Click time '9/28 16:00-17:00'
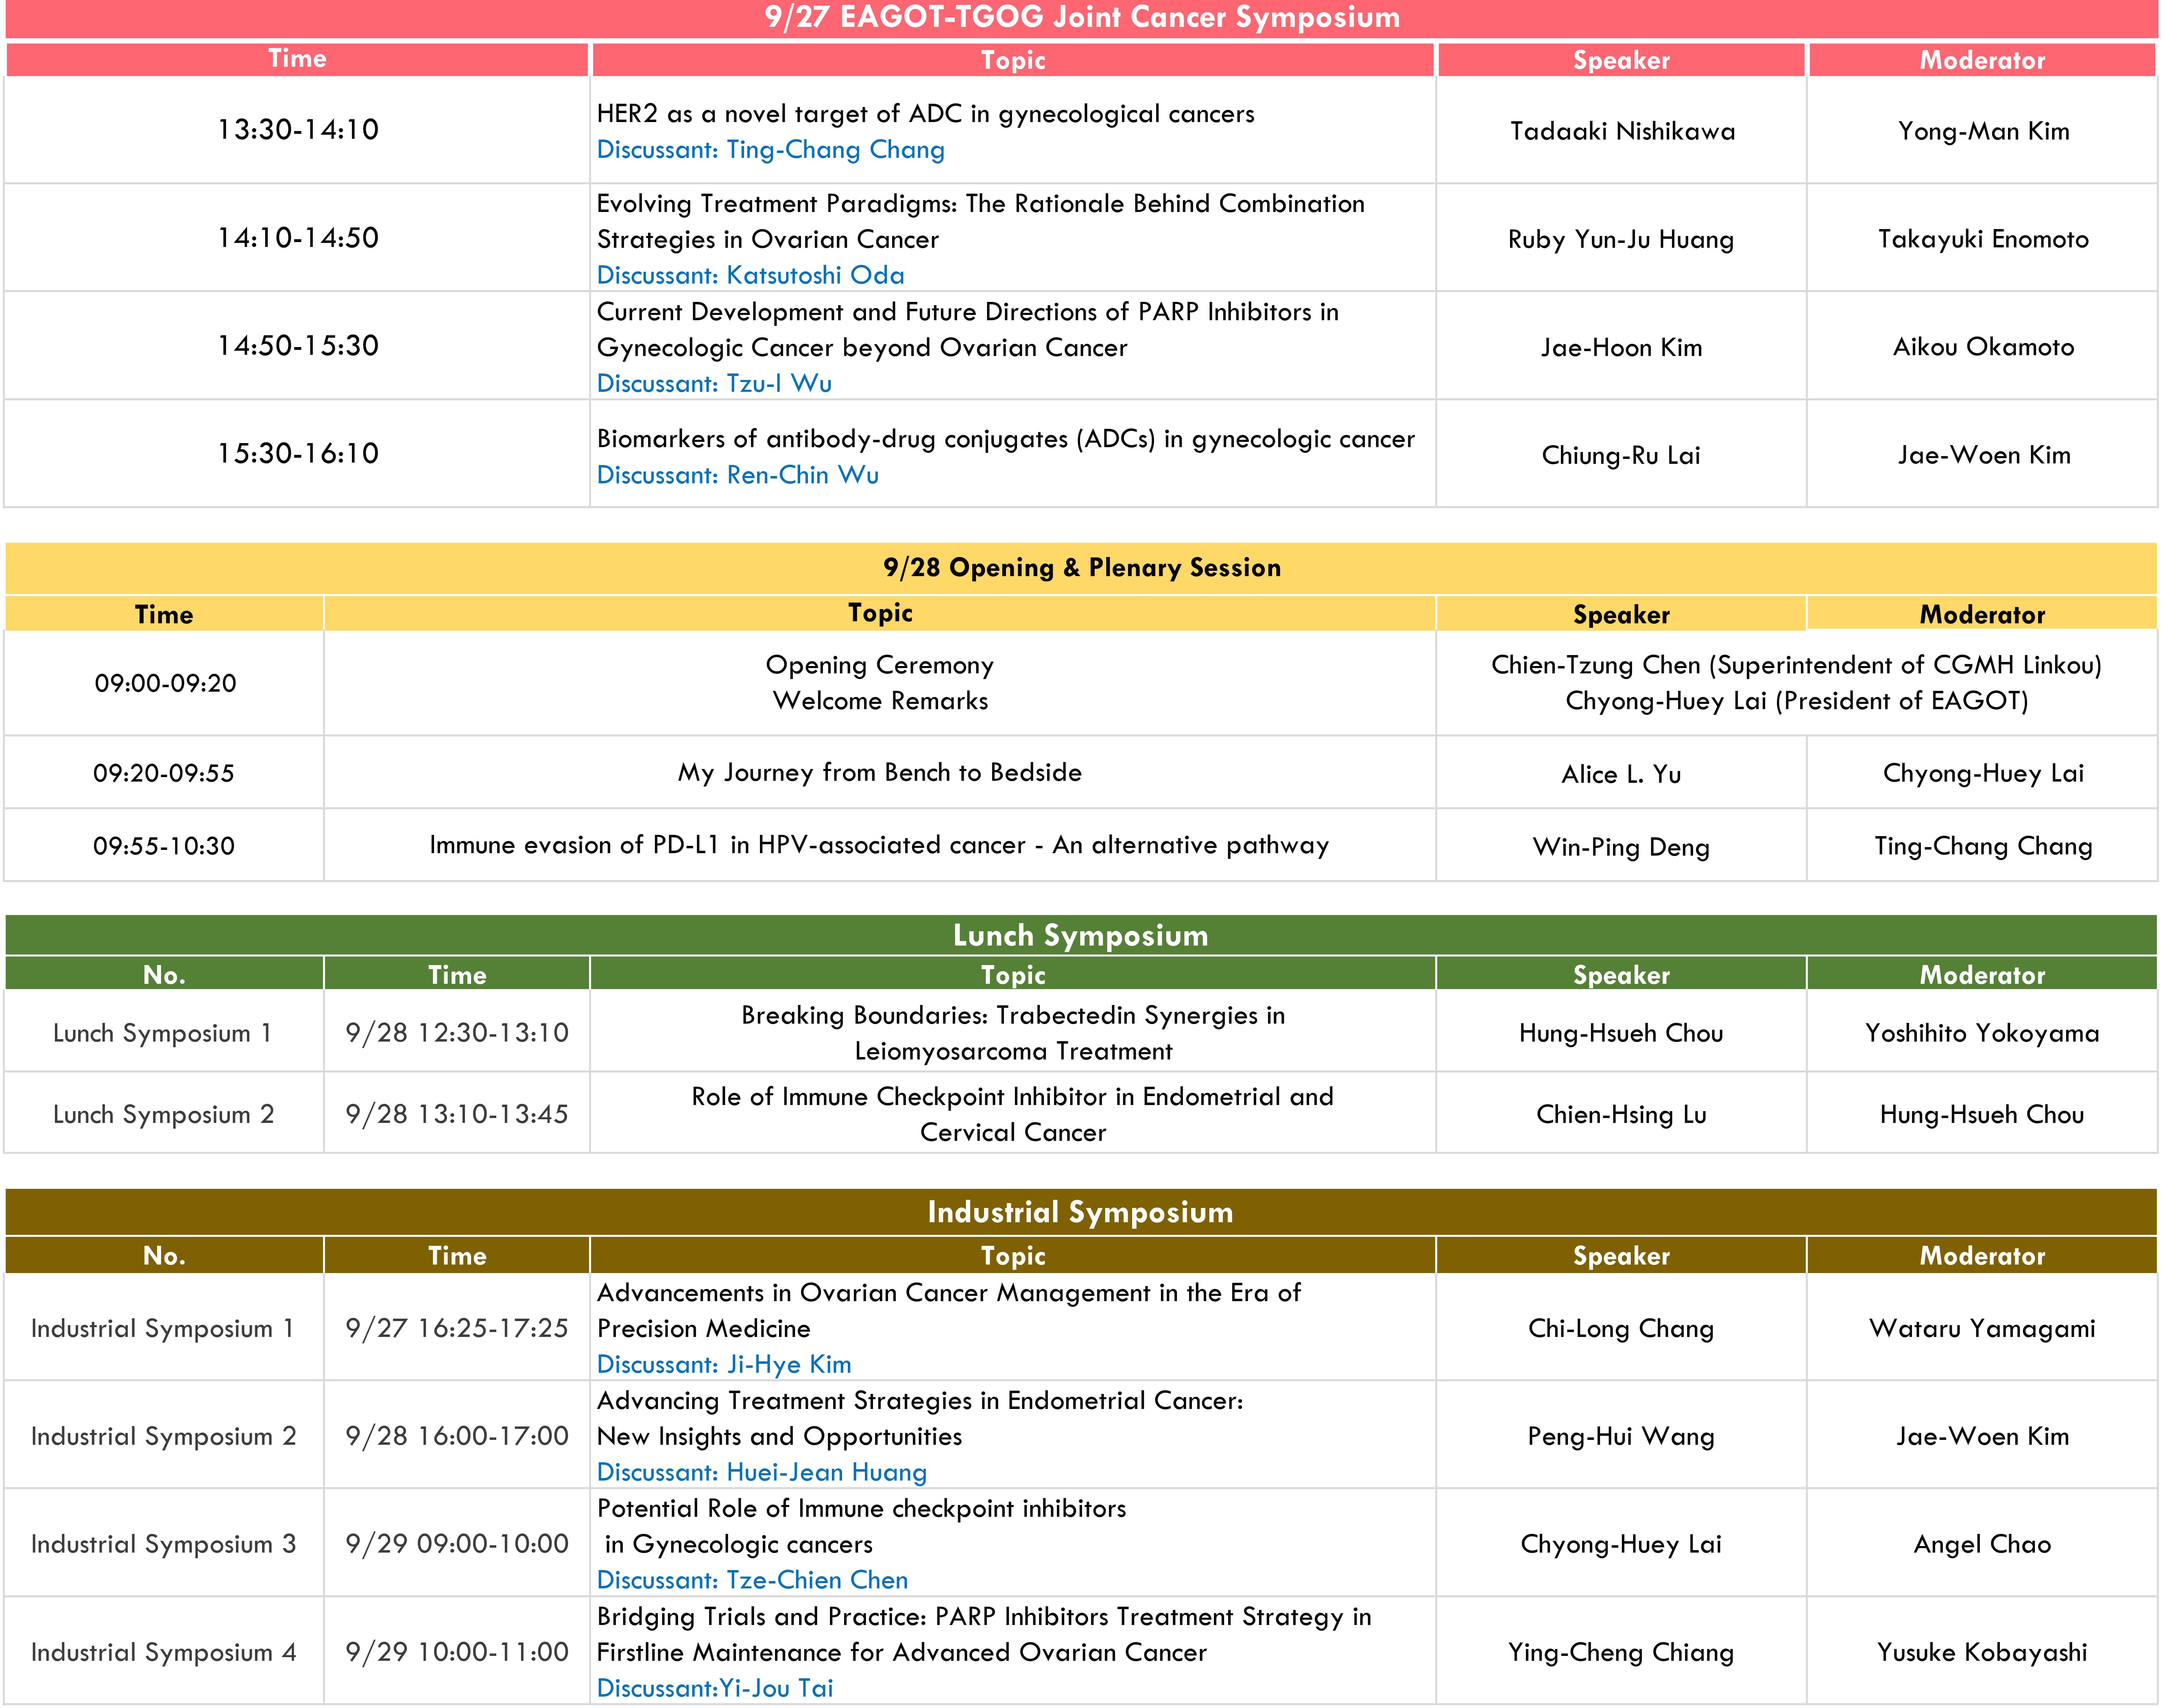The height and width of the screenshot is (1708, 2165). tap(457, 1437)
